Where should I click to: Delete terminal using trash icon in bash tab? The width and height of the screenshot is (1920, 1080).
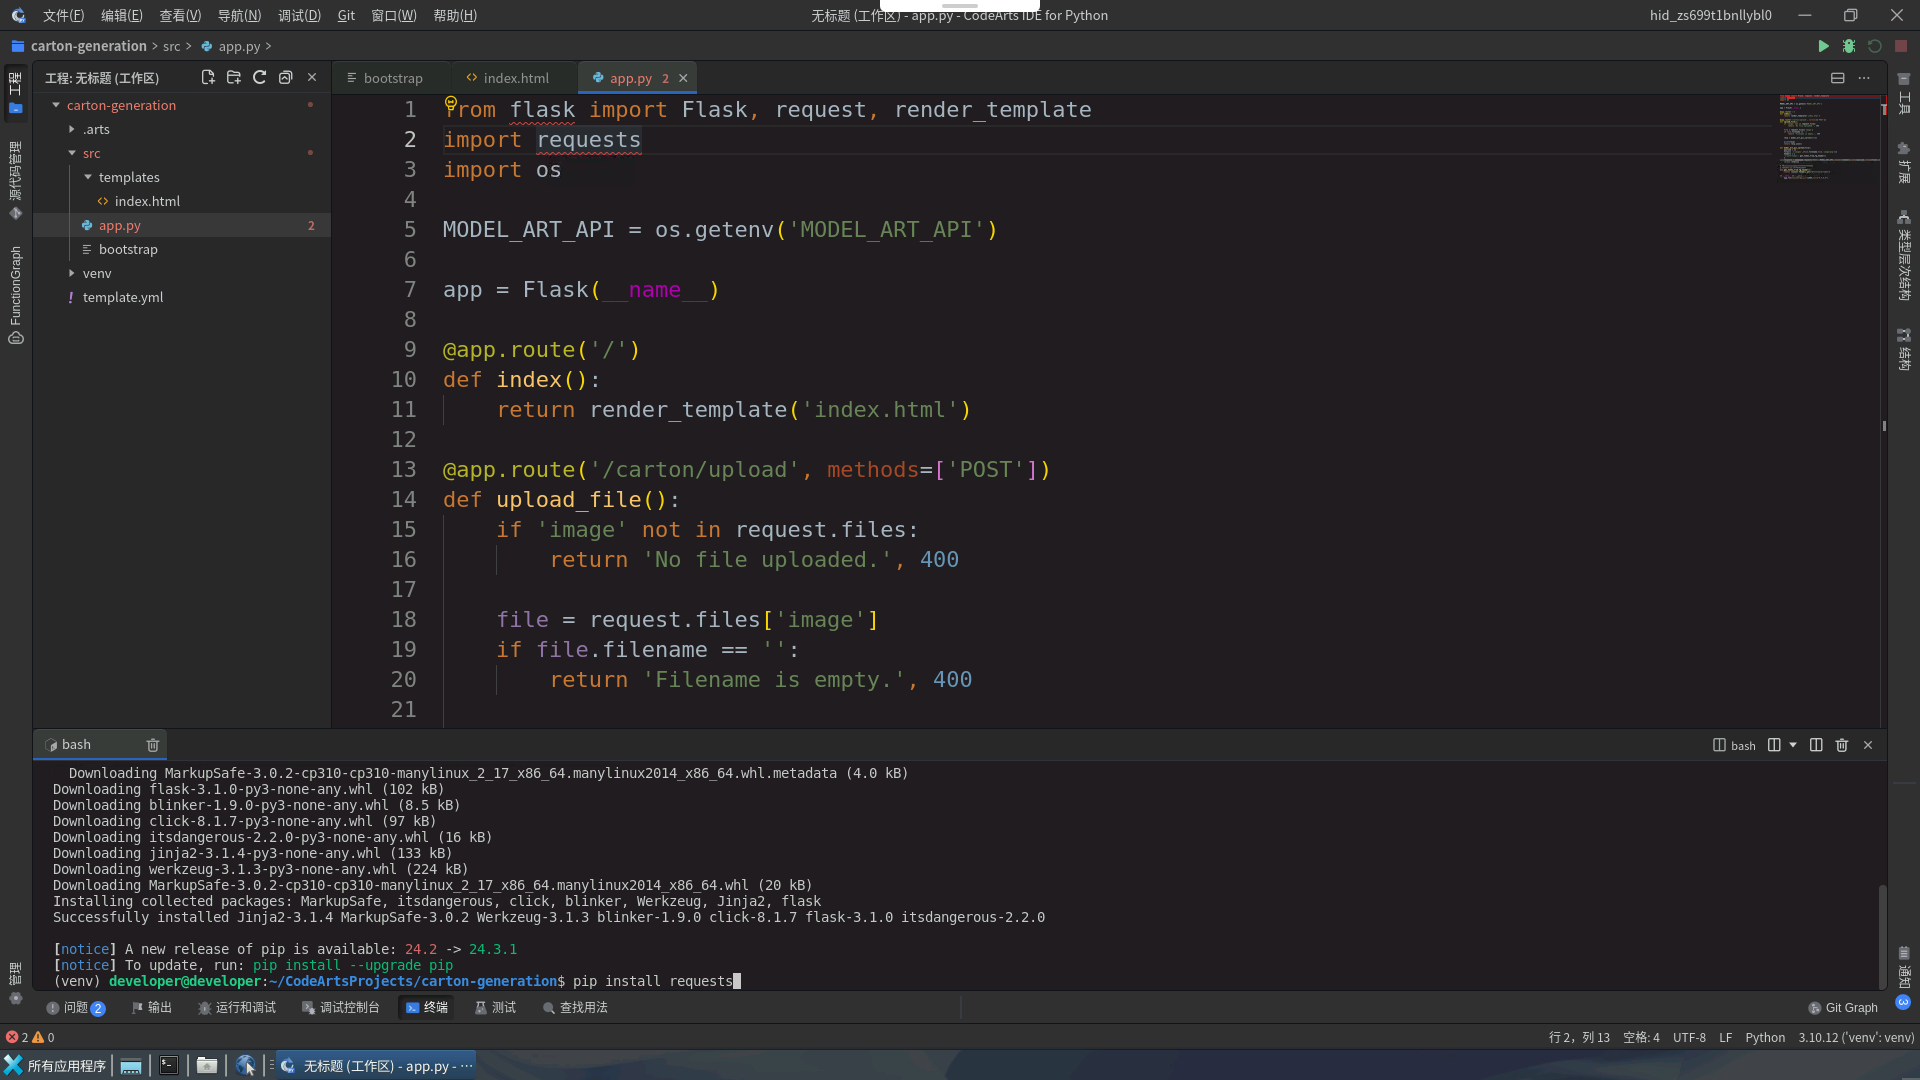152,745
